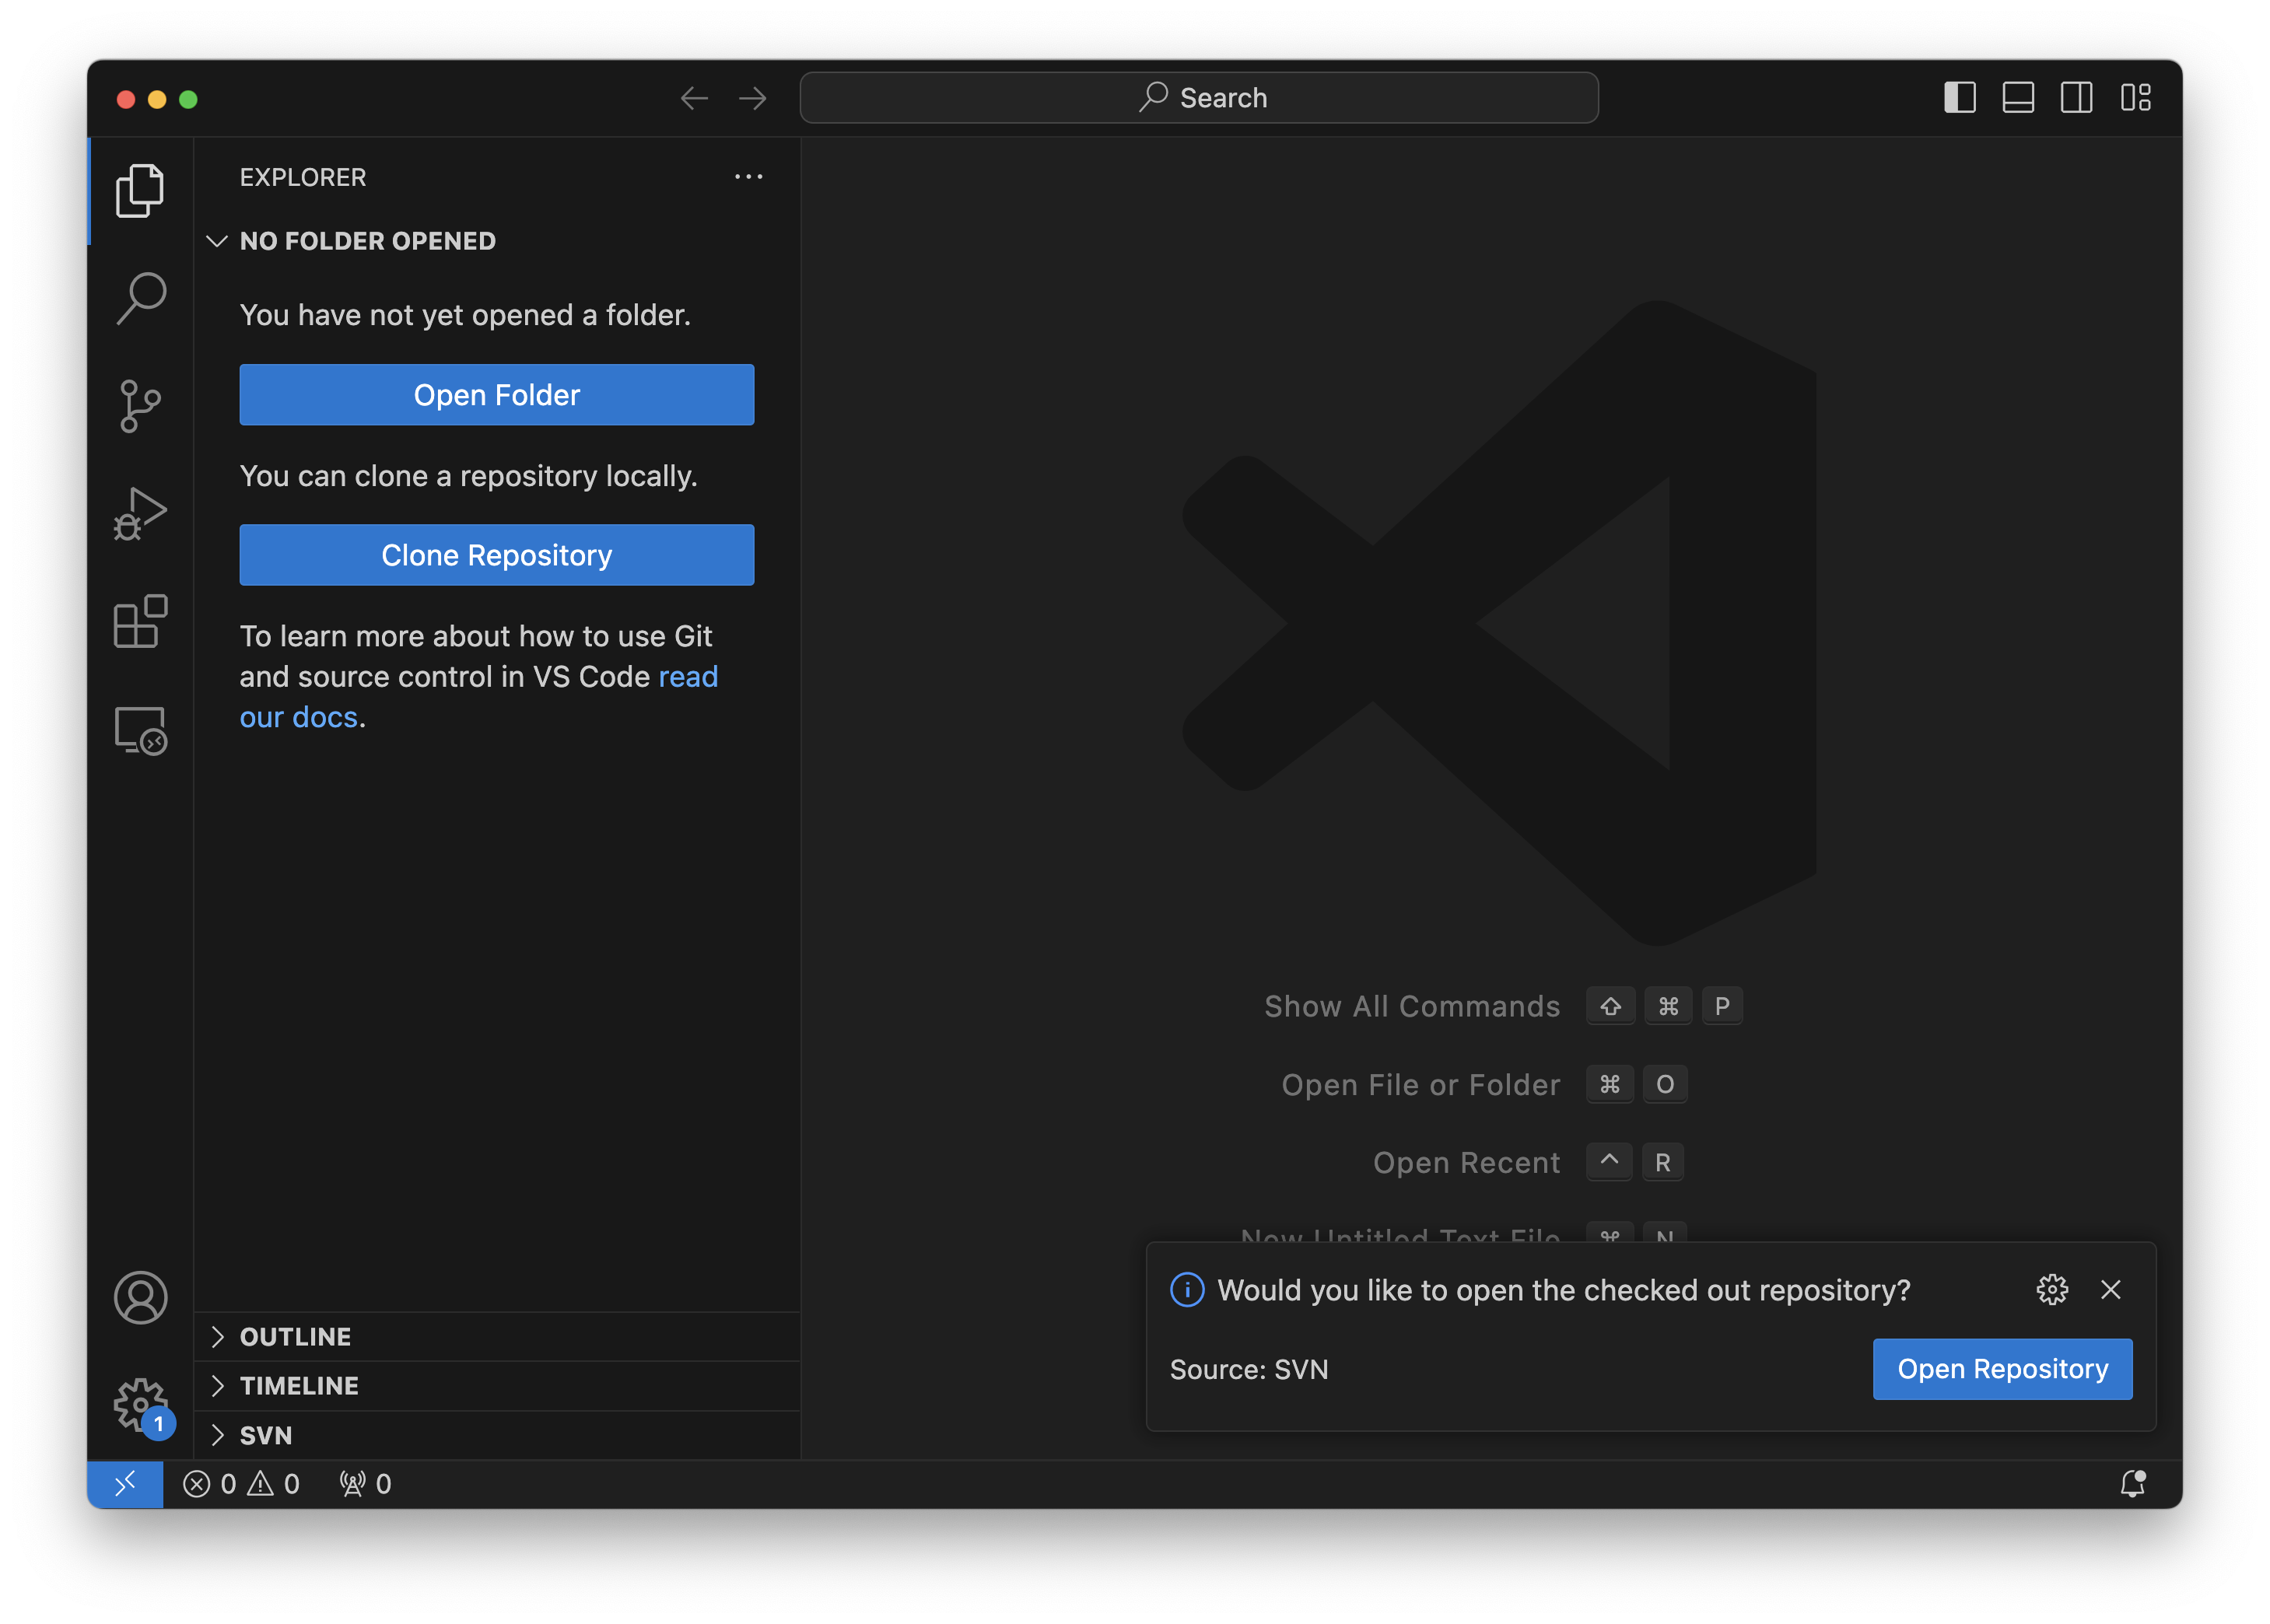Click inside the top Search box

[x=1199, y=97]
